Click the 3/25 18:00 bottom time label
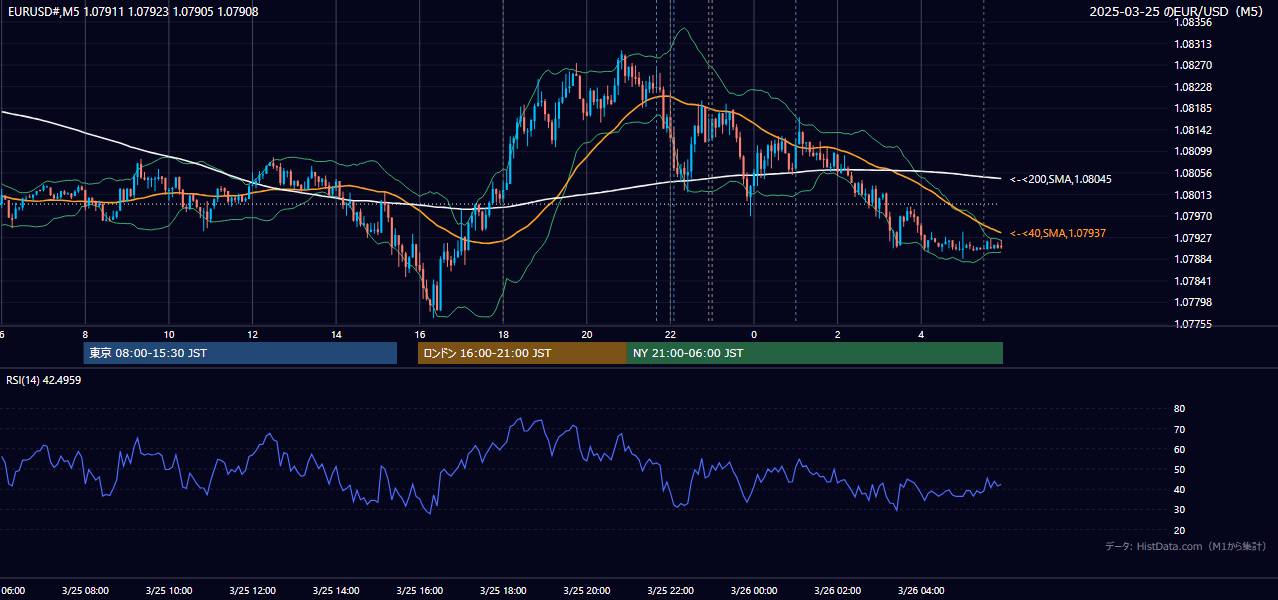Image resolution: width=1278 pixels, height=600 pixels. pos(503,591)
